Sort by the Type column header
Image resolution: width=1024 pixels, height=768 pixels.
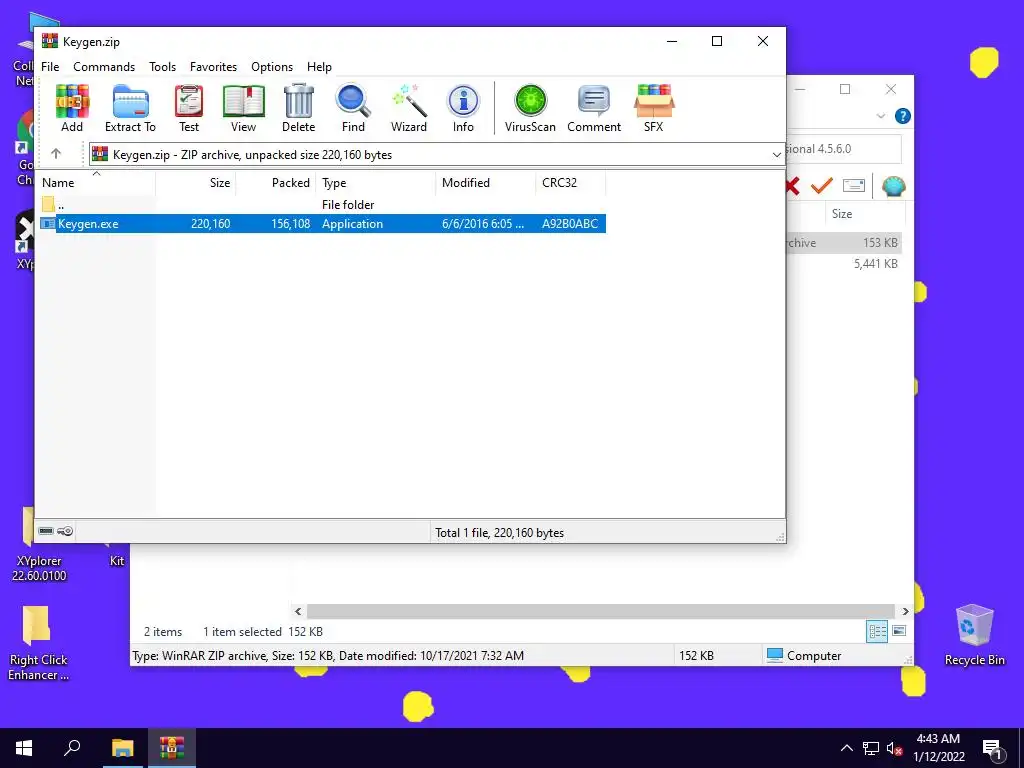(376, 183)
